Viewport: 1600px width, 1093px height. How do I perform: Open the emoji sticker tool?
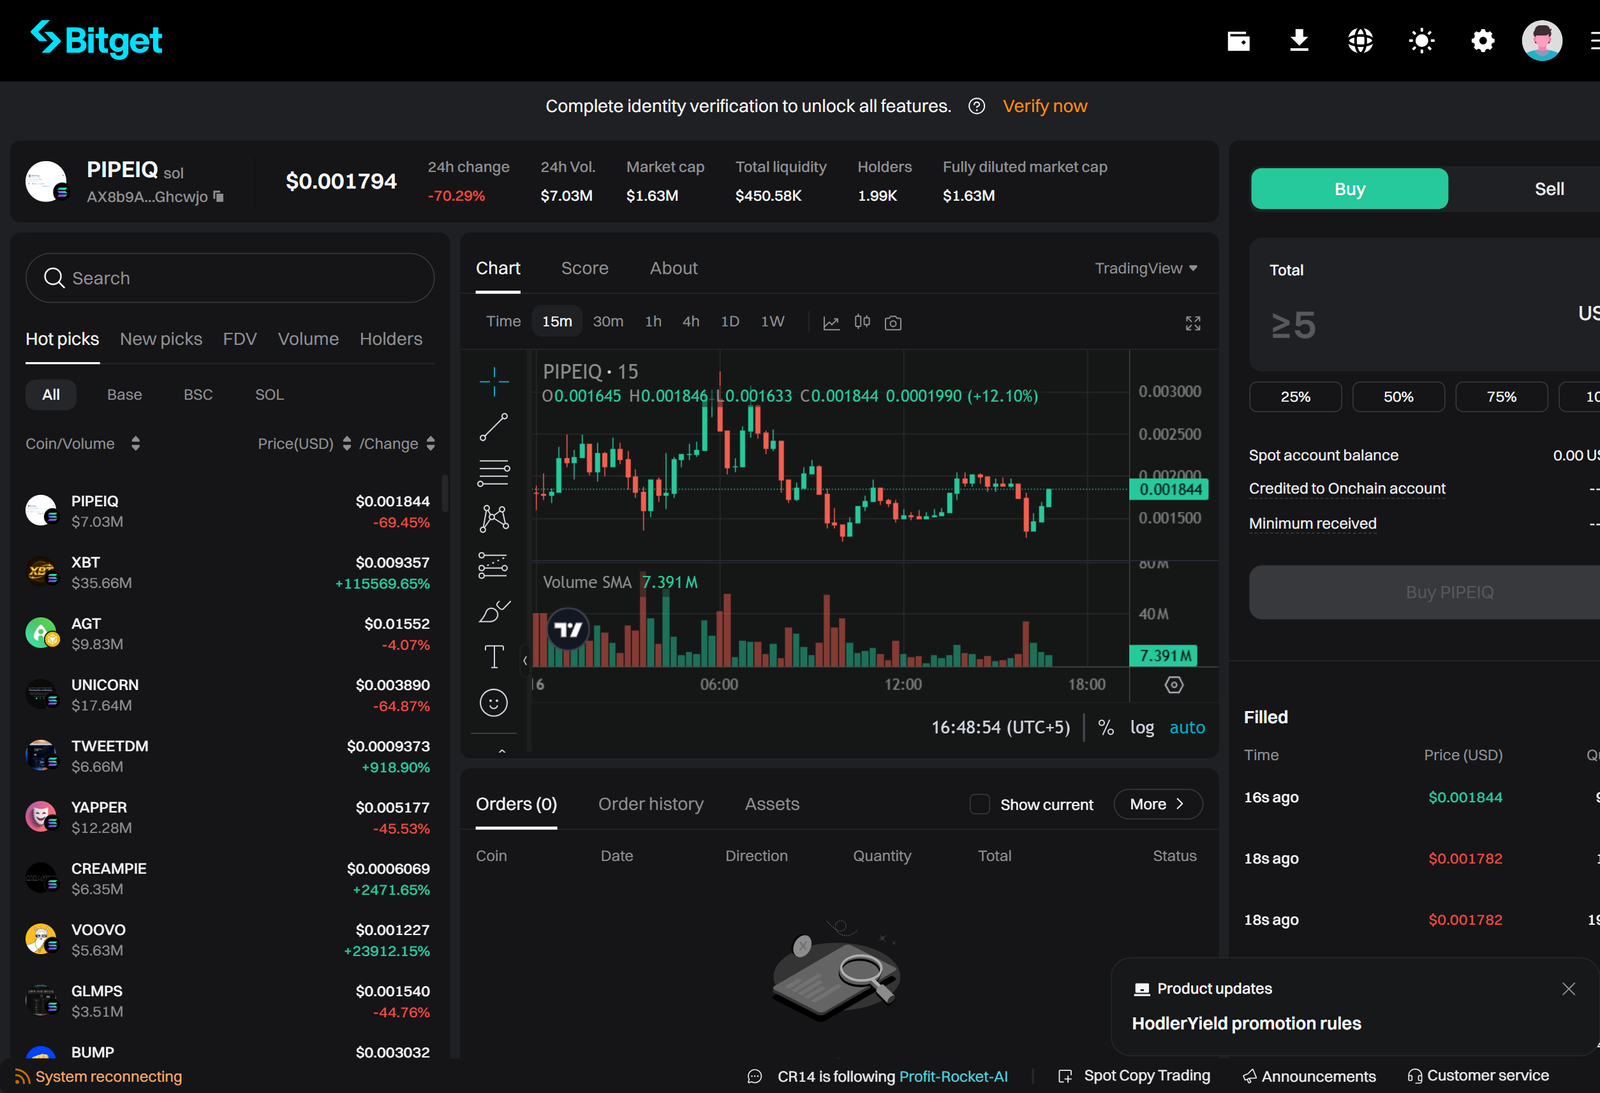(494, 702)
